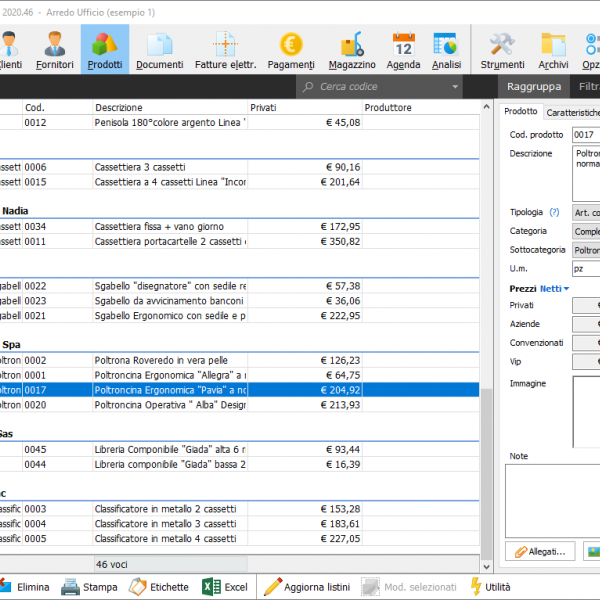Screen dimensions: 600x600
Task: Sort by the Privati column header
Action: click(305, 108)
